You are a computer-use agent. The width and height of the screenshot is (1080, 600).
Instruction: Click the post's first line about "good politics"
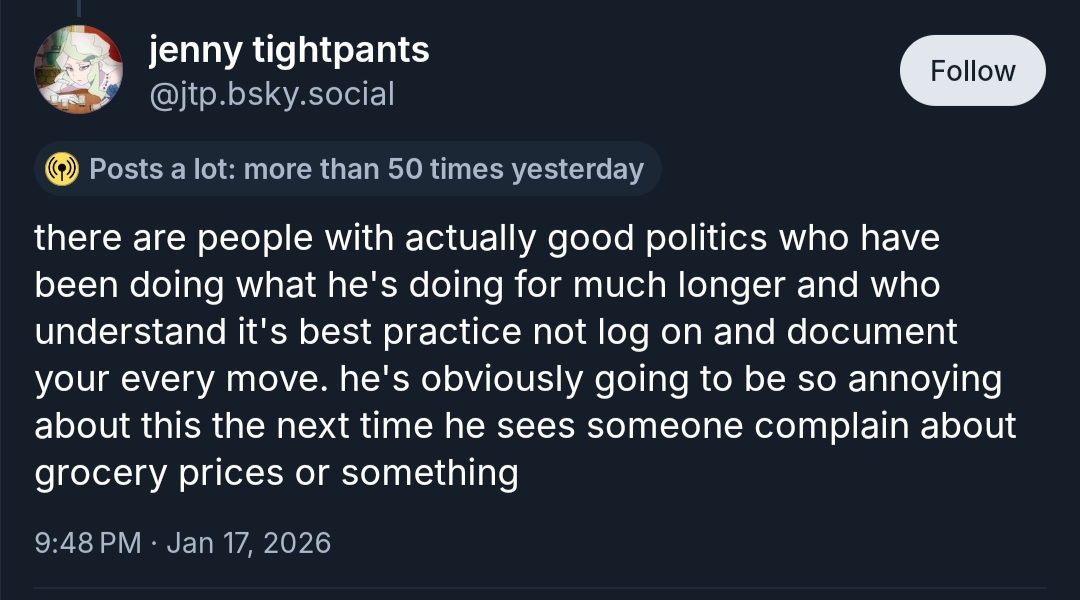click(487, 239)
